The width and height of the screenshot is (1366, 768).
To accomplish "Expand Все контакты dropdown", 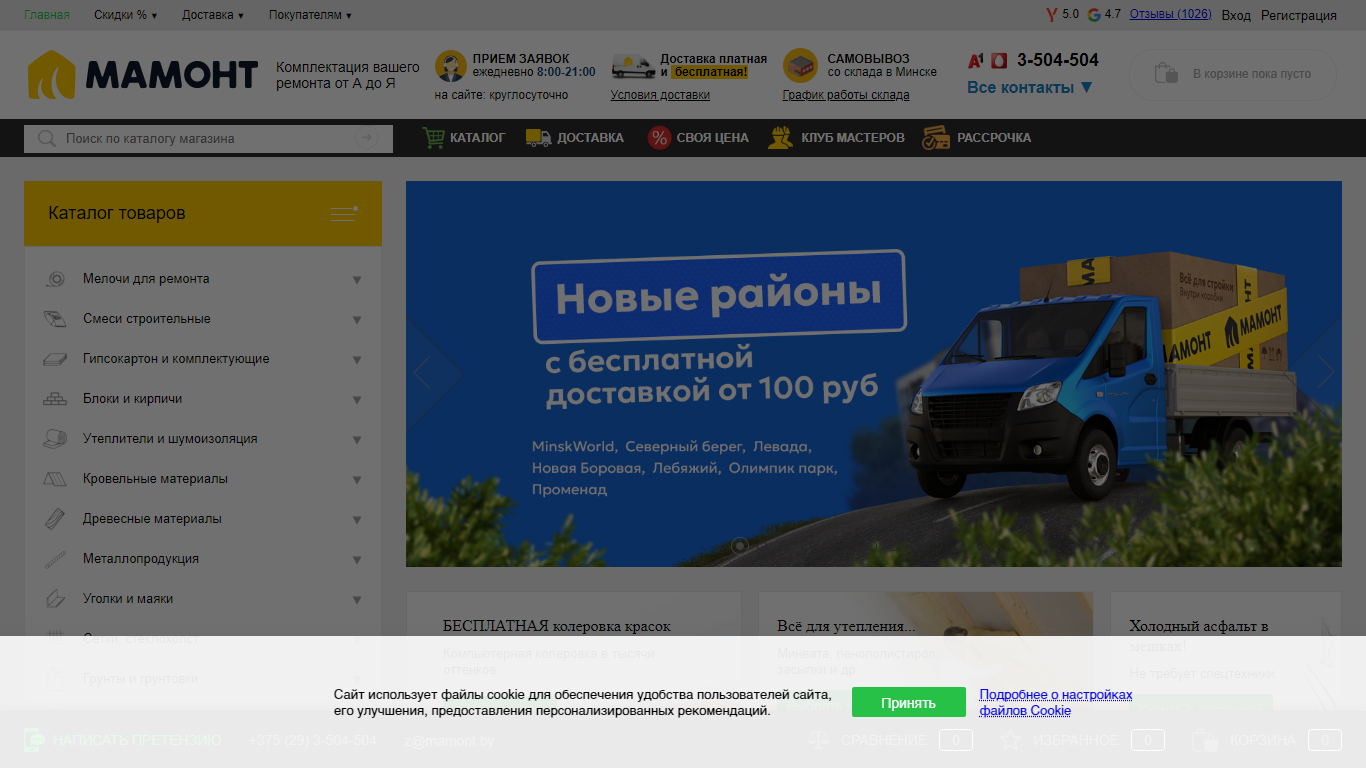I will (1030, 87).
